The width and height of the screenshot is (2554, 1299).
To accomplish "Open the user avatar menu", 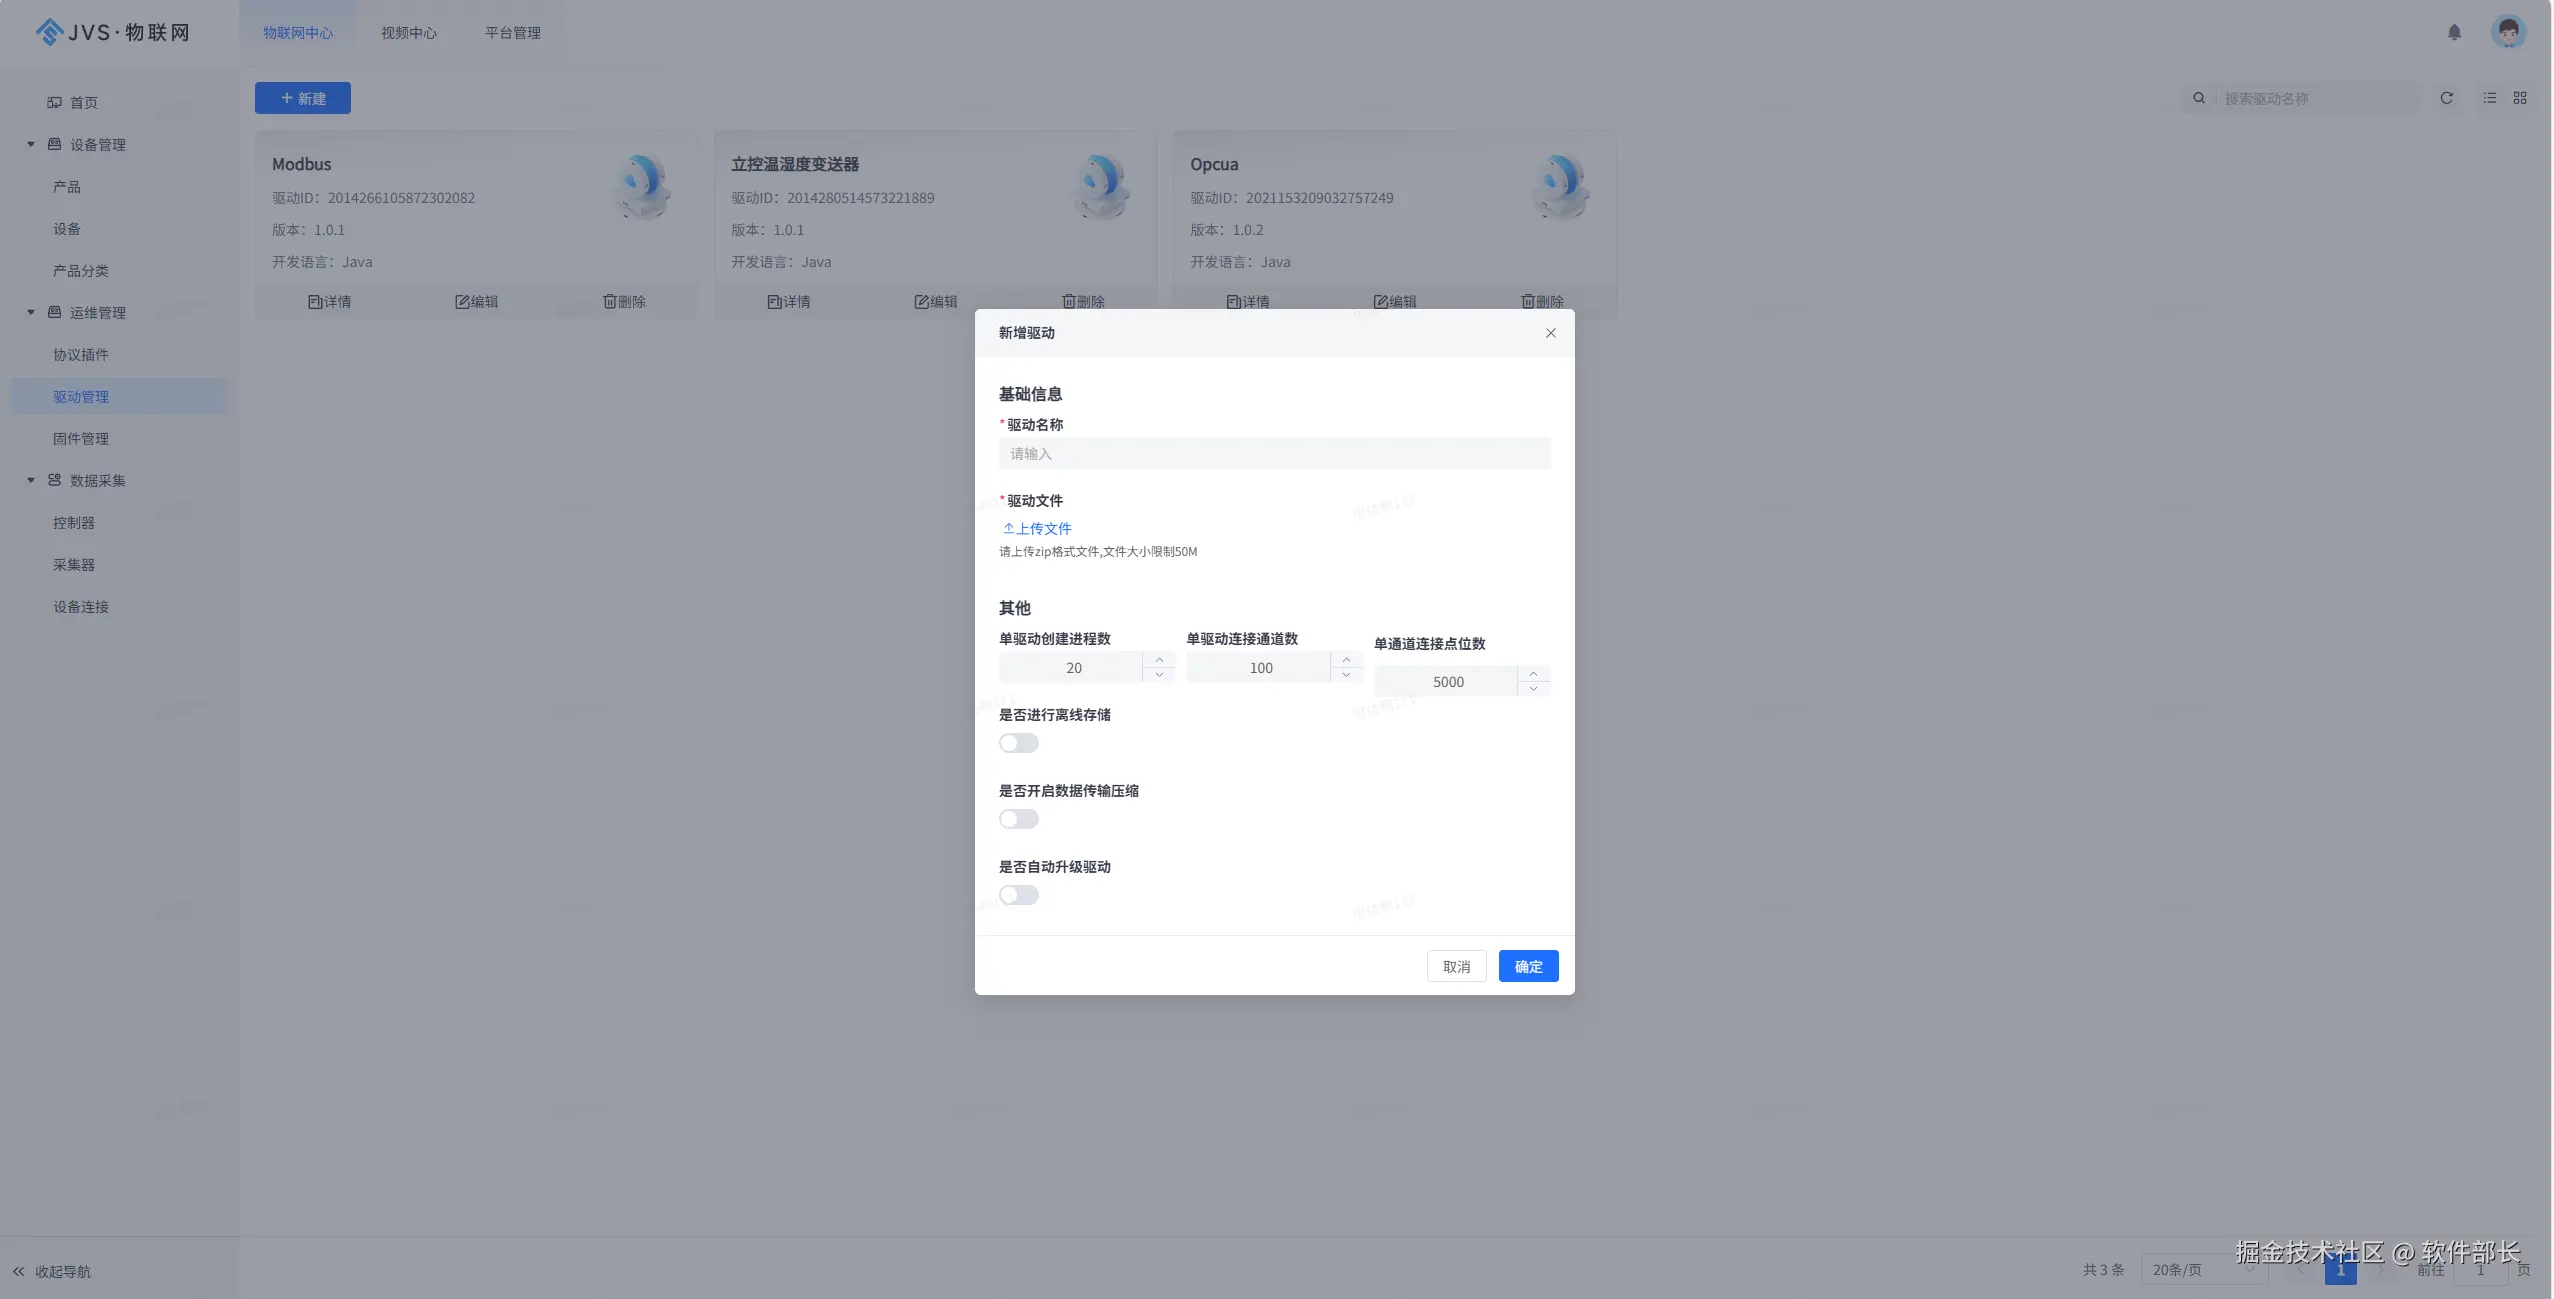I will click(2507, 32).
